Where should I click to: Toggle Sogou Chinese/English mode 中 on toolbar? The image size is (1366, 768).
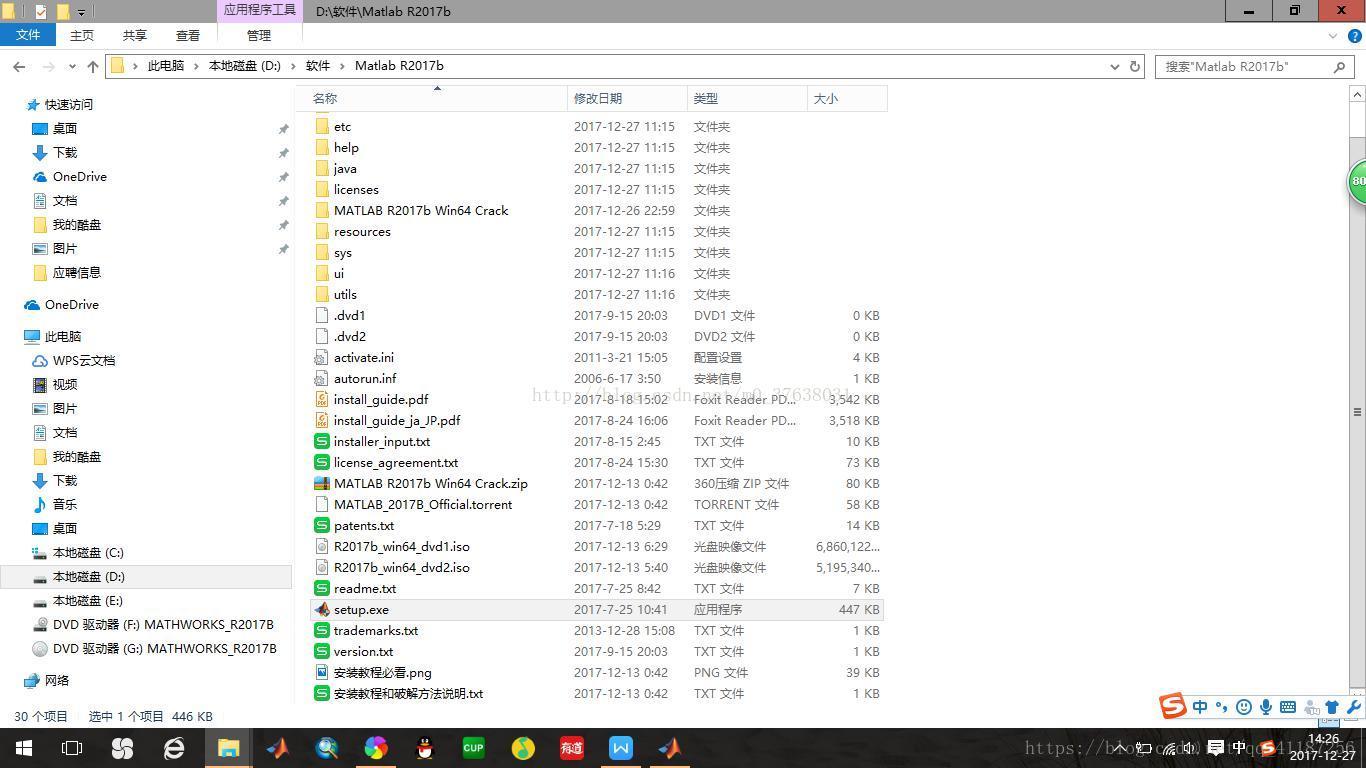click(1199, 707)
